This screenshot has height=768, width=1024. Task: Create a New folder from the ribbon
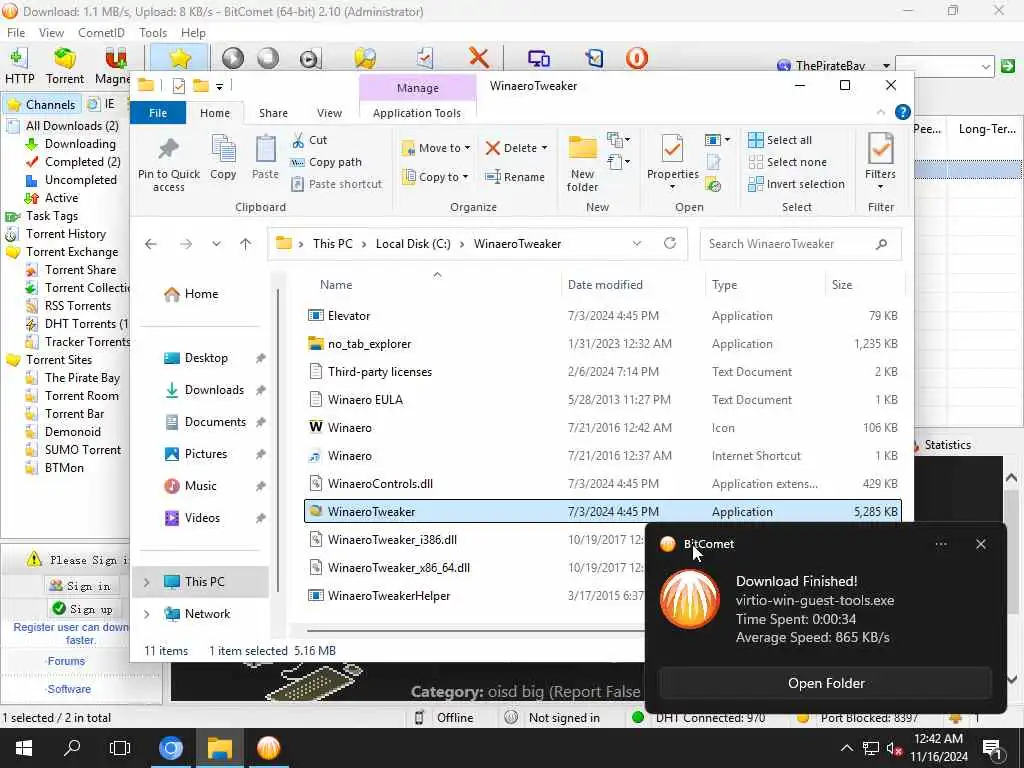click(x=582, y=163)
